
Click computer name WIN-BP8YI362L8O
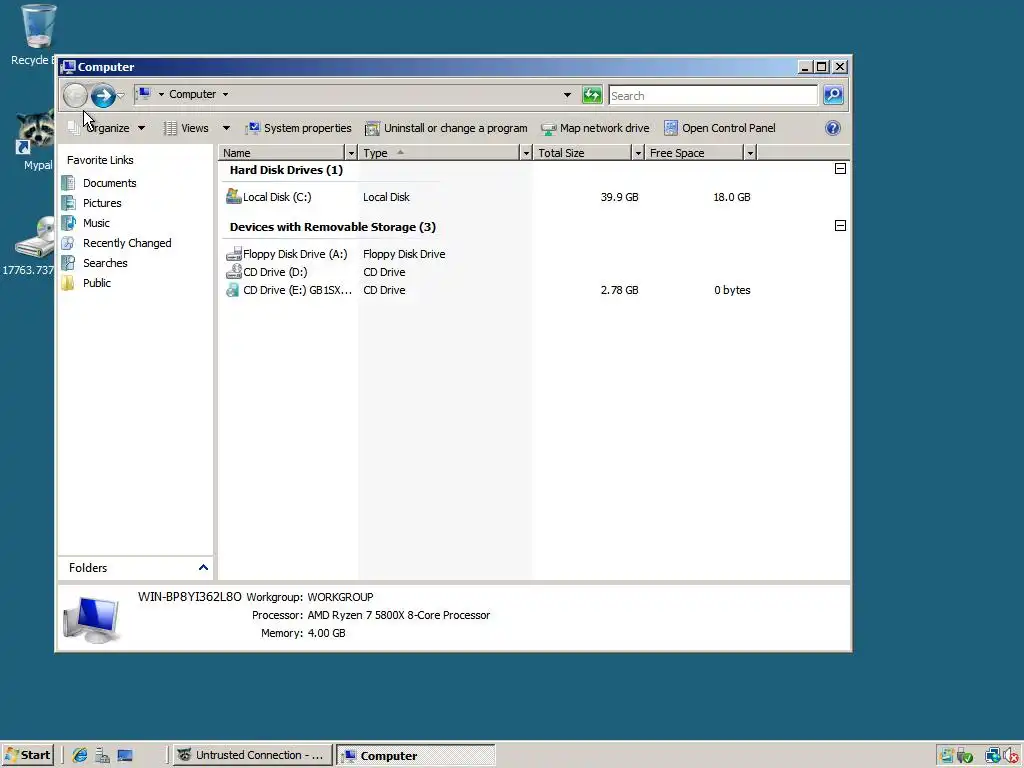(189, 597)
